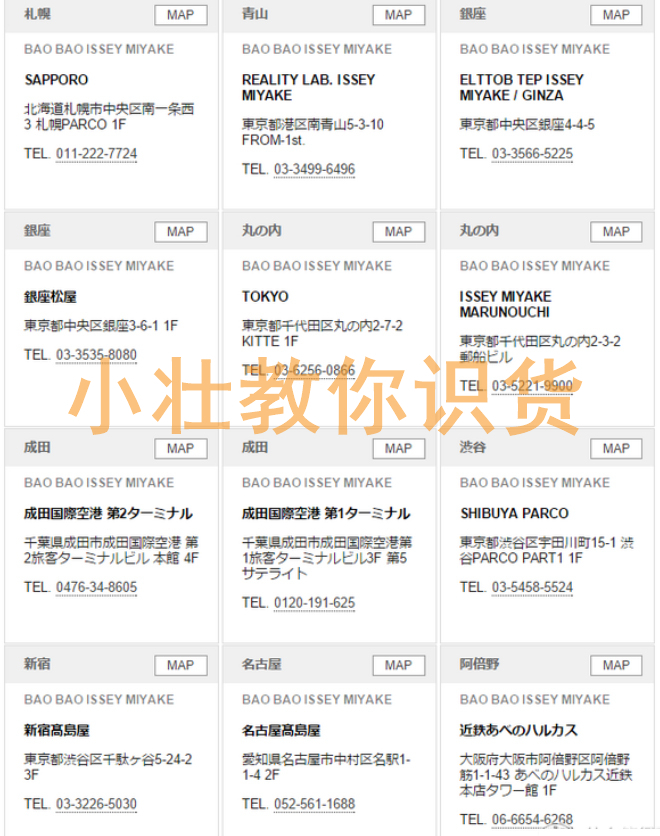Click MAP on ELTTOB TEP GINZA card
The width and height of the screenshot is (660, 836).
click(x=616, y=15)
